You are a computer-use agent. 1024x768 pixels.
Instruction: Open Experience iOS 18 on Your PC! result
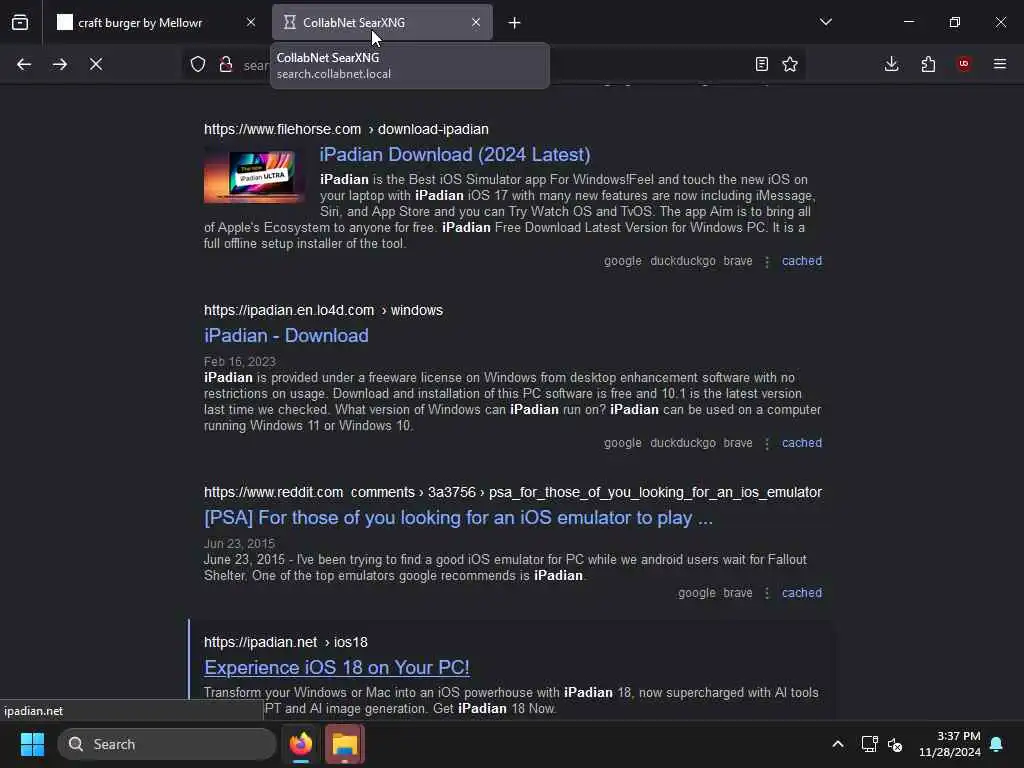coord(336,667)
